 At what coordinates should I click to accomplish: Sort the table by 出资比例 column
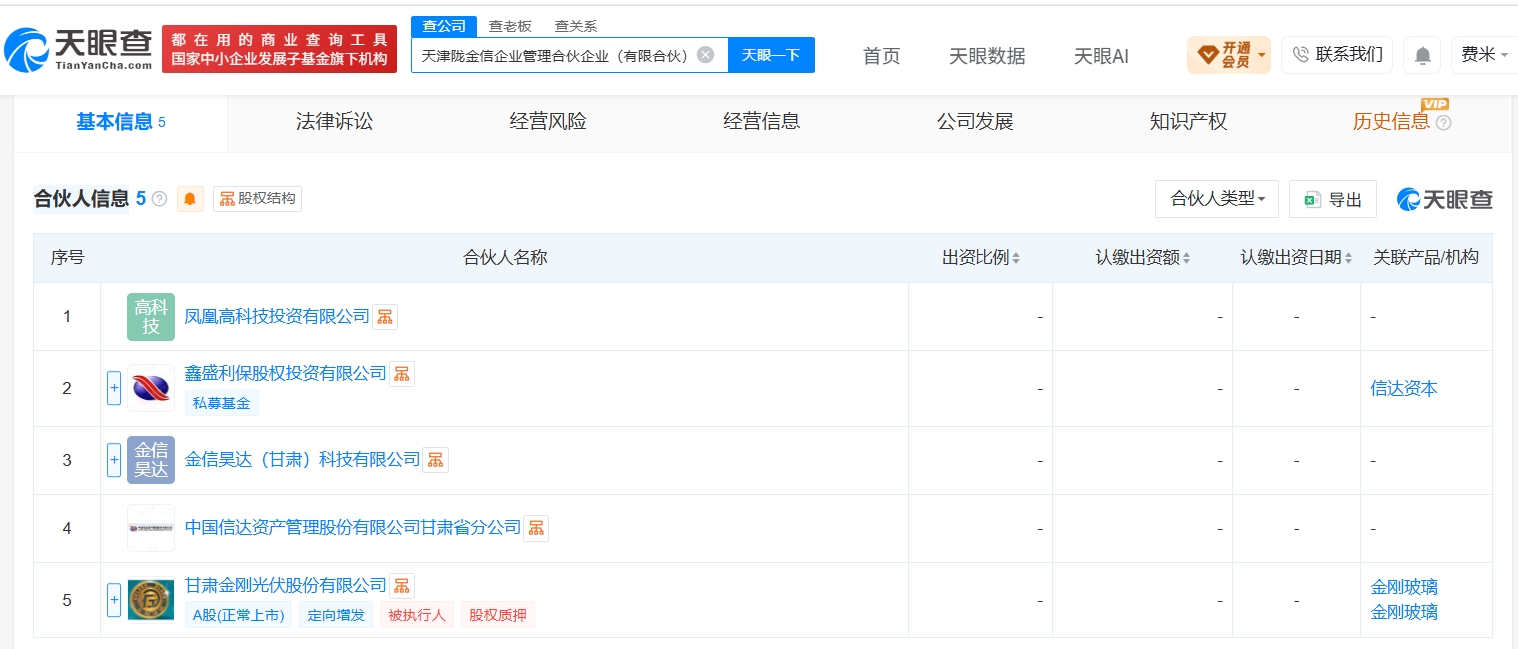pyautogui.click(x=981, y=258)
